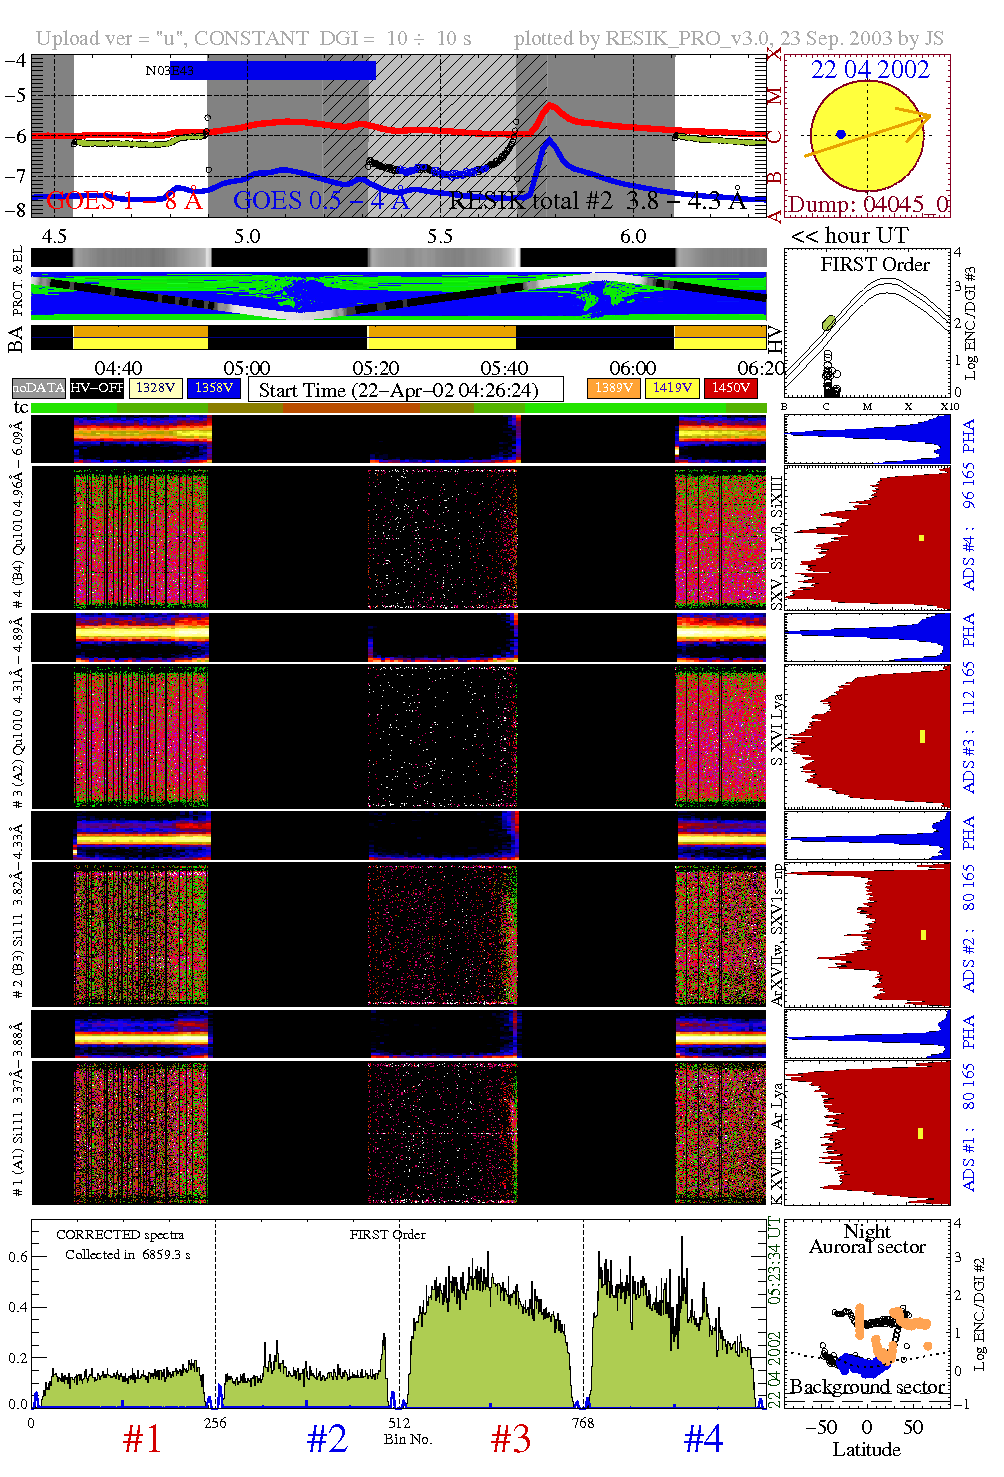Click the red #1 spectrum label
1004x1477 pixels.
tap(142, 1439)
